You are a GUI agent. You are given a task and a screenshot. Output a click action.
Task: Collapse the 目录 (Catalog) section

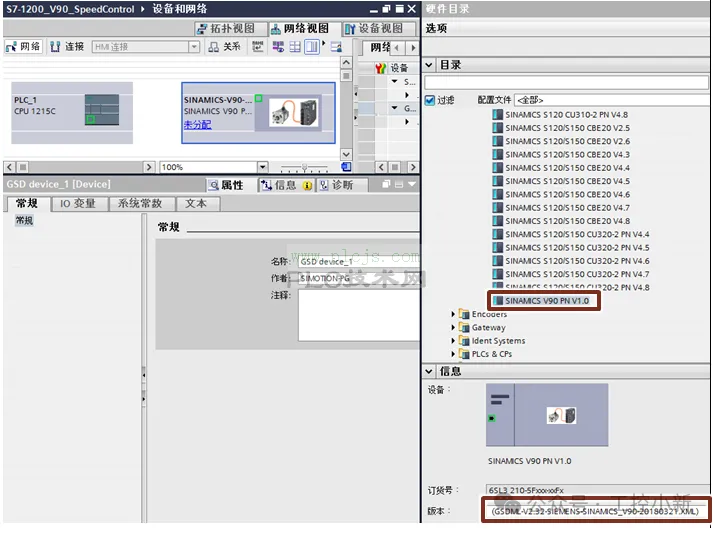429,65
